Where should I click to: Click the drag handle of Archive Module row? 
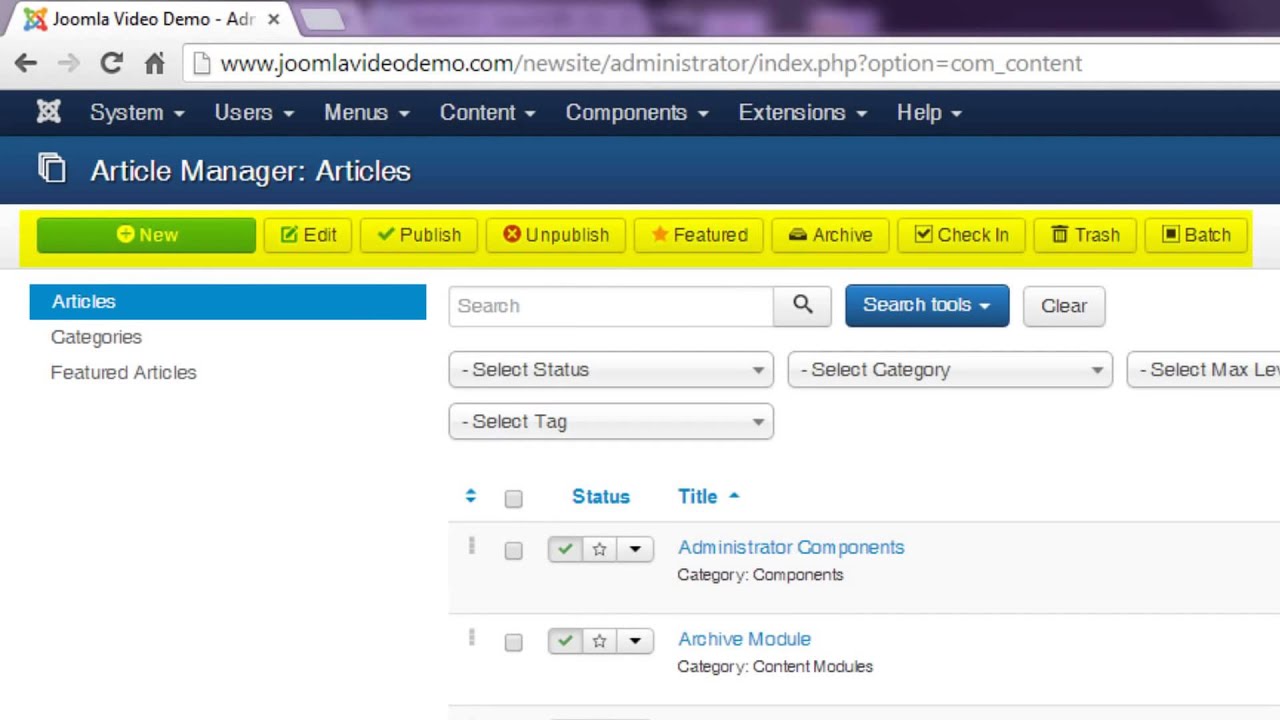(x=471, y=638)
